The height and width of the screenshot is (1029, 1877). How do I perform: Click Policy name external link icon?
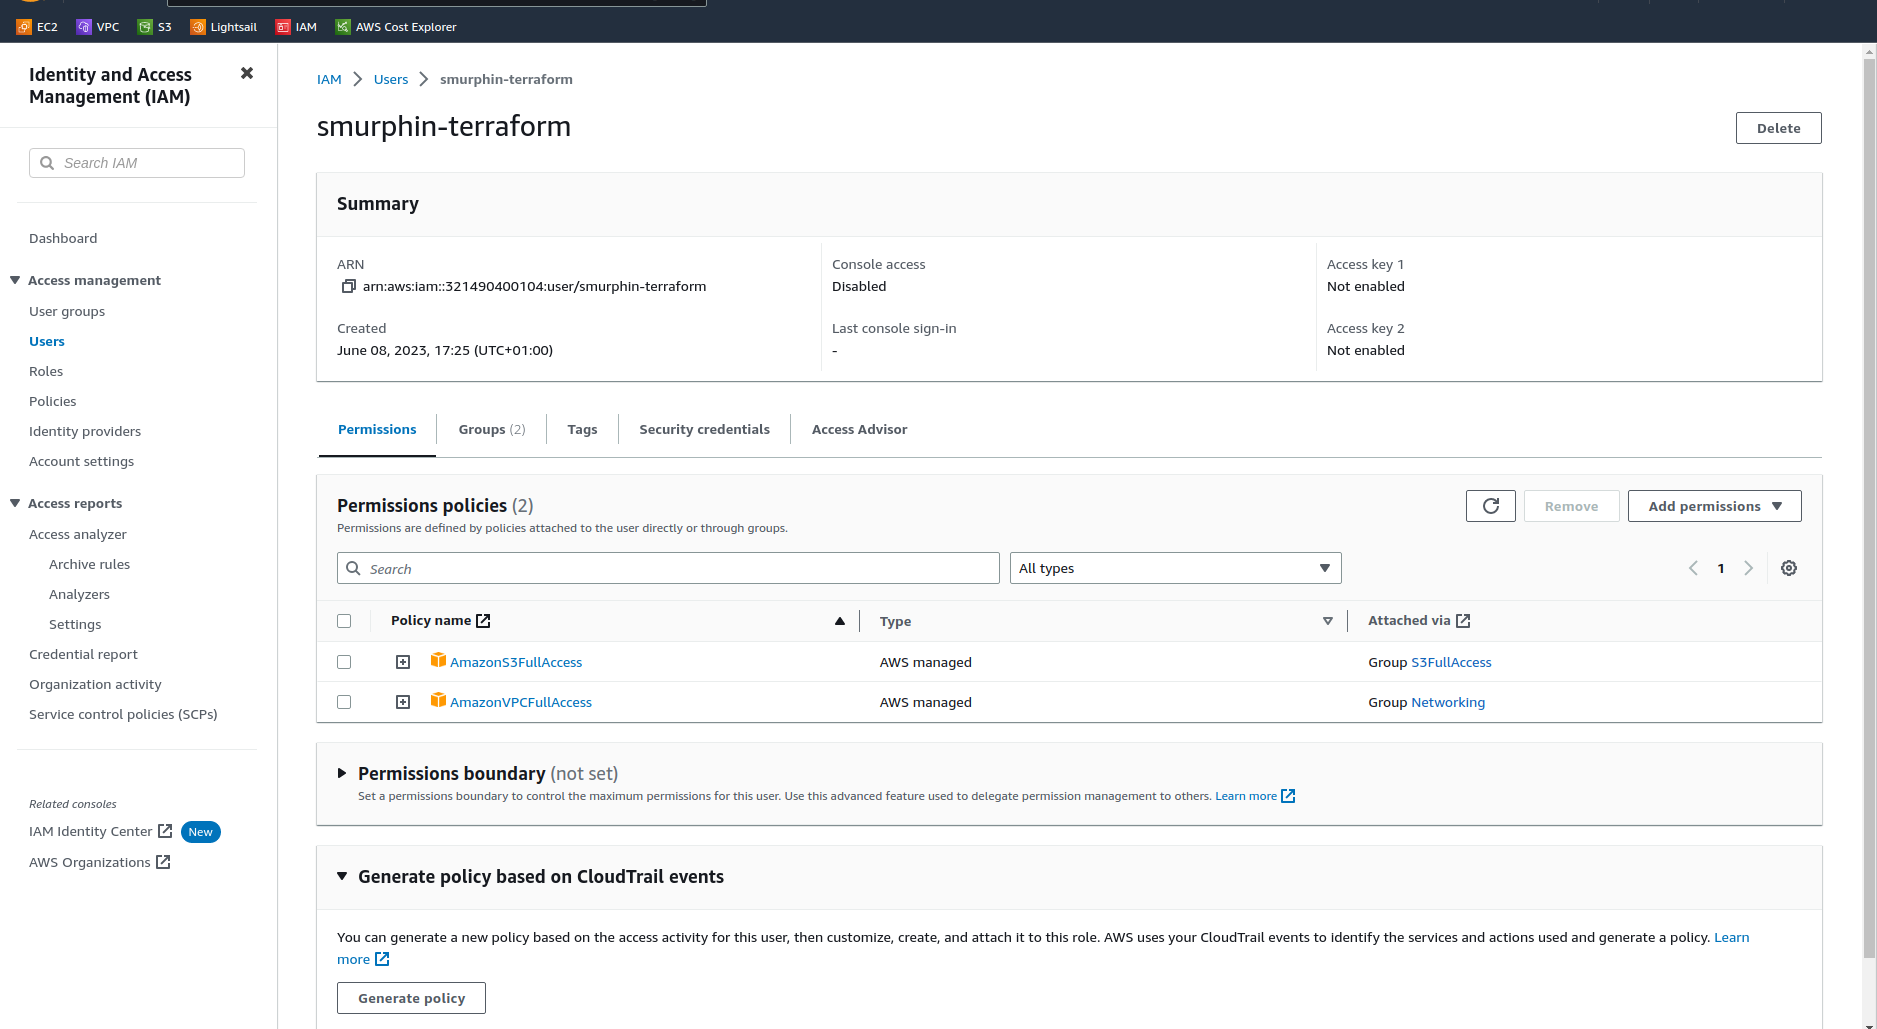[x=483, y=621]
